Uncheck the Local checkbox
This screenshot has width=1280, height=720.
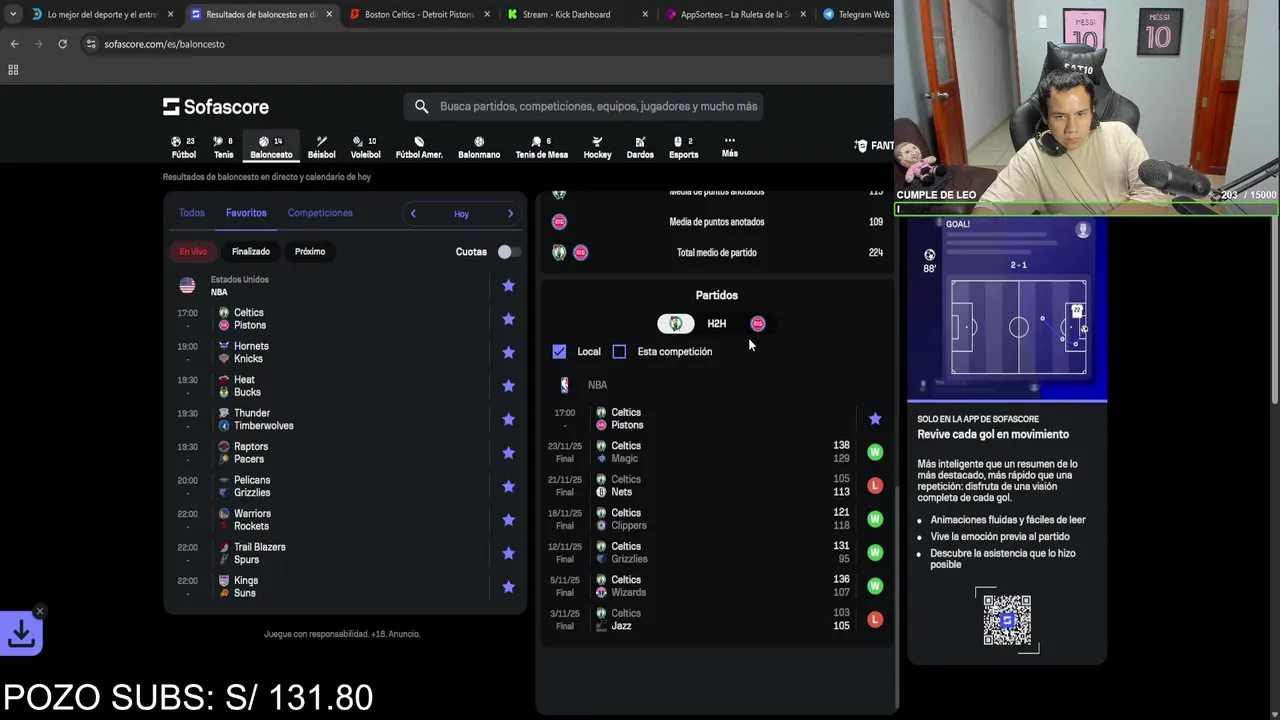click(559, 351)
